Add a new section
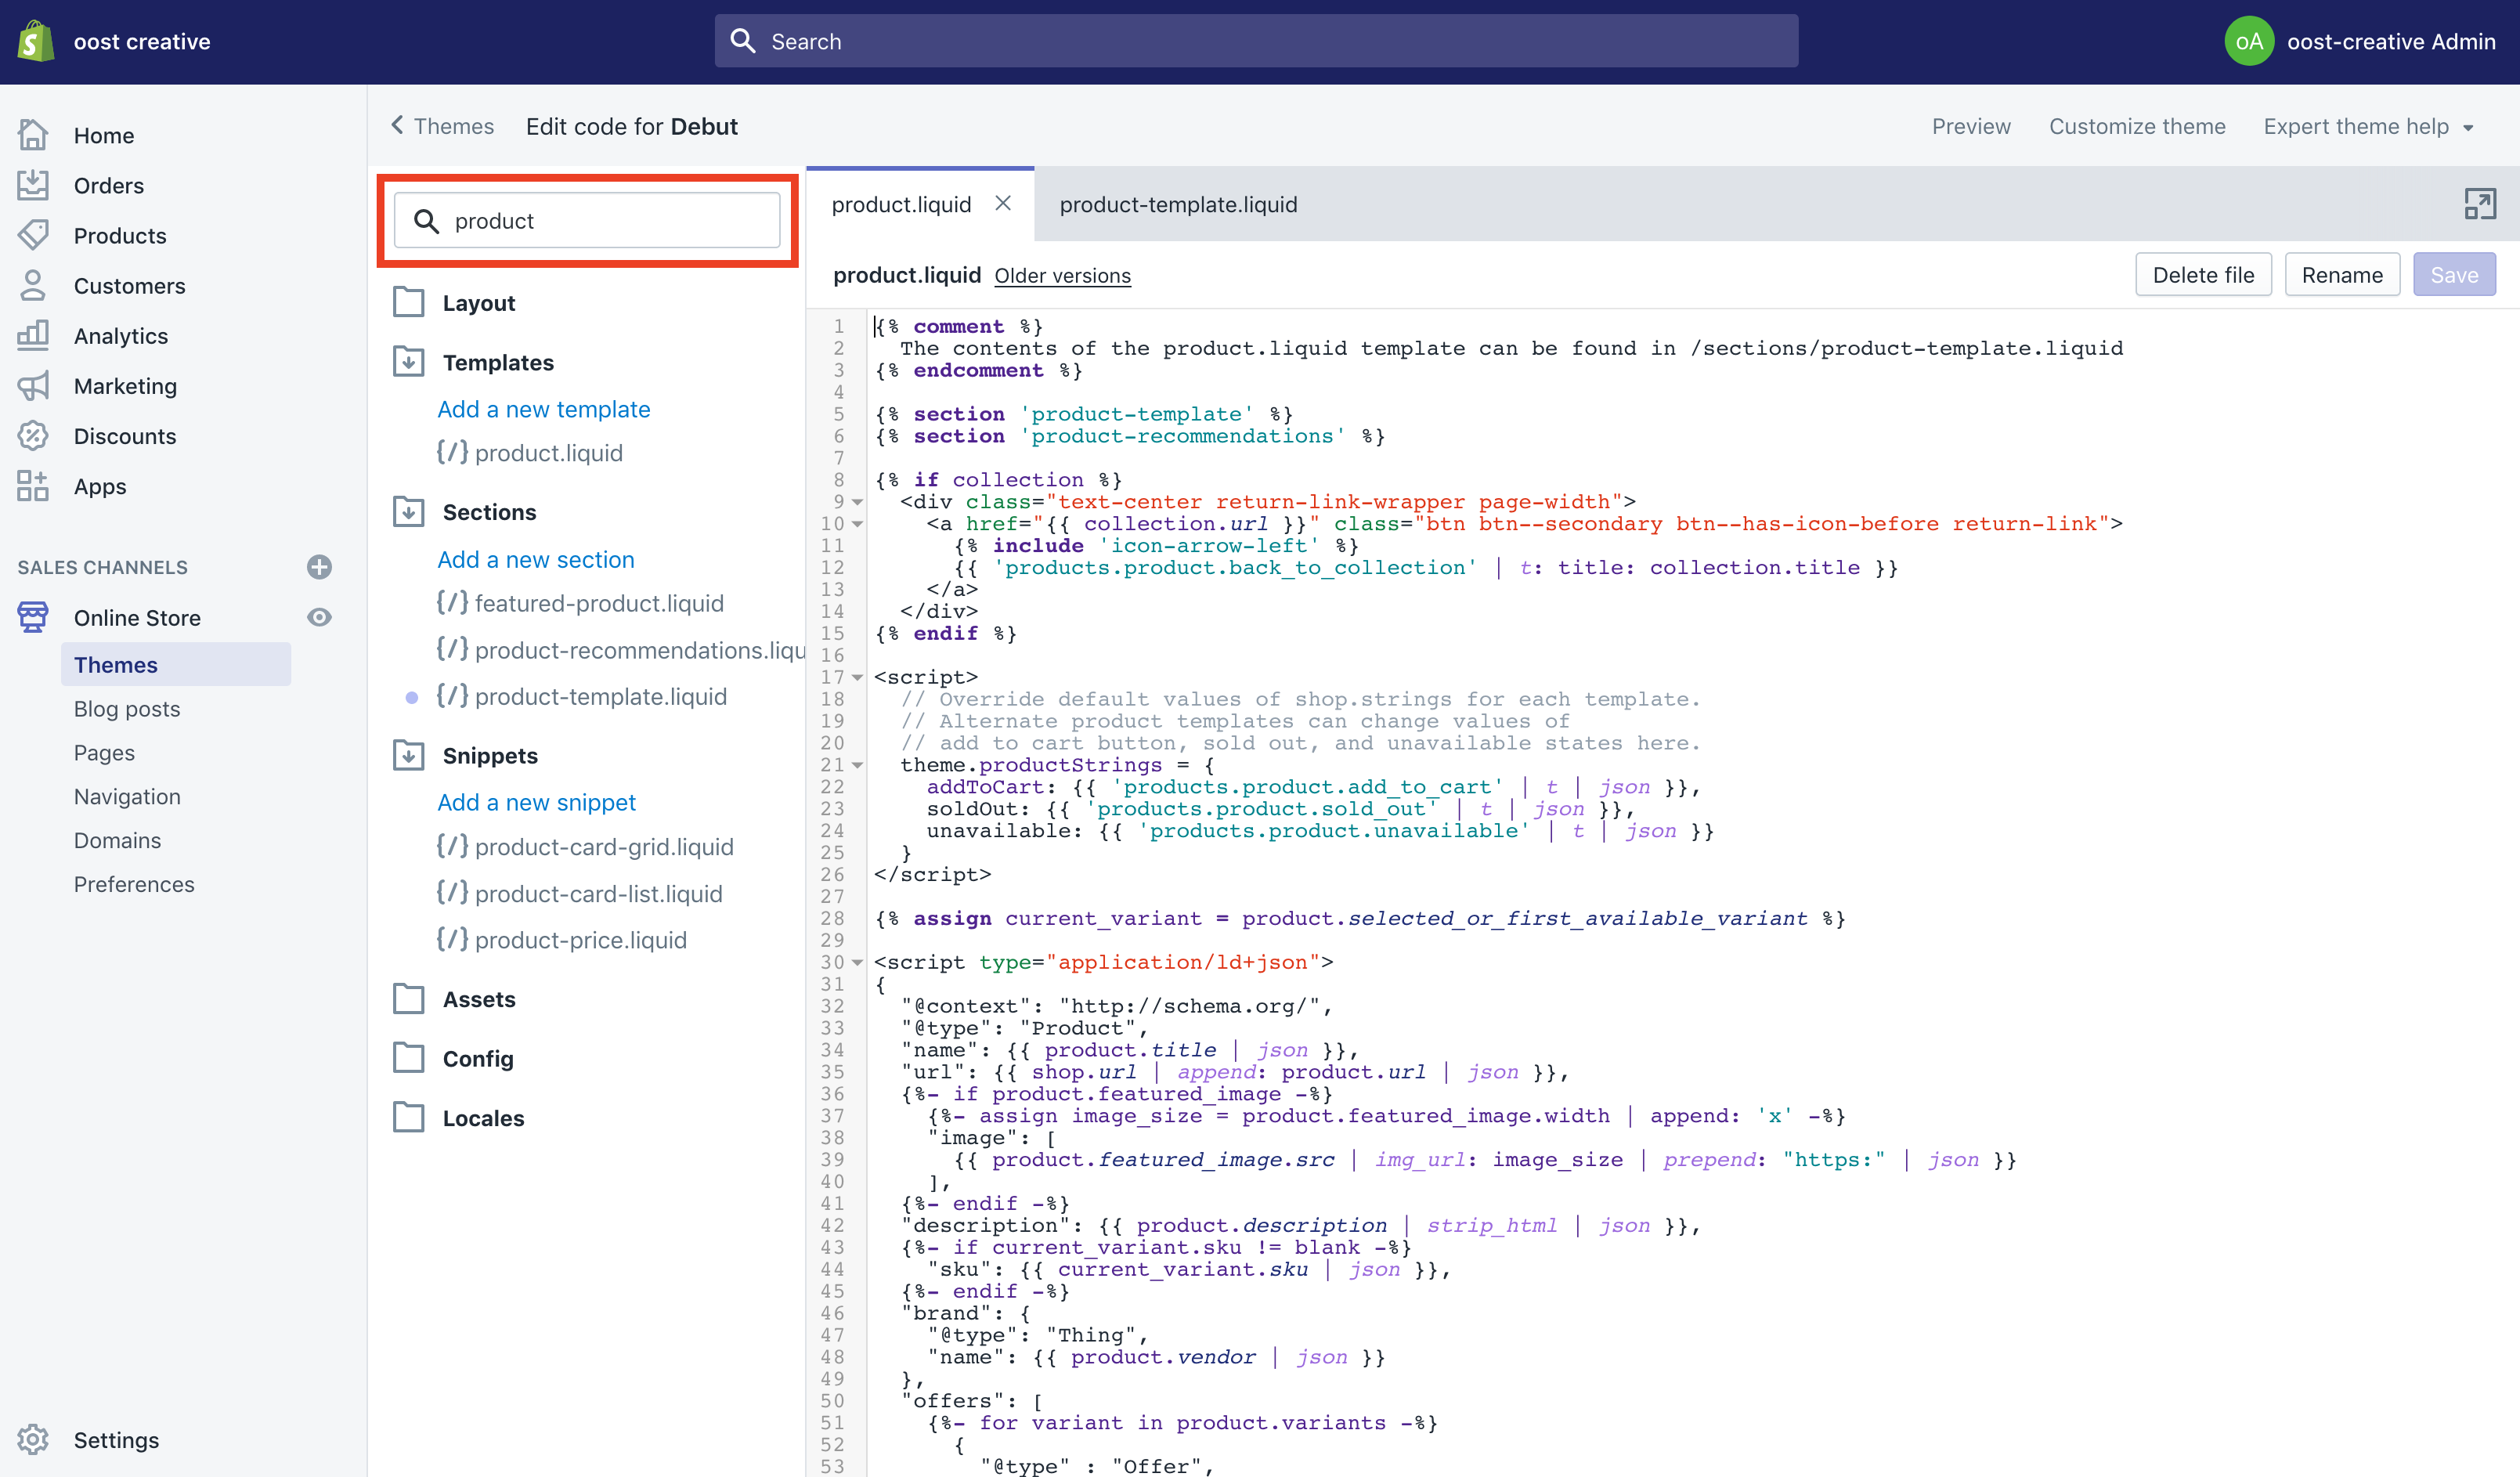2520x1477 pixels. (535, 559)
